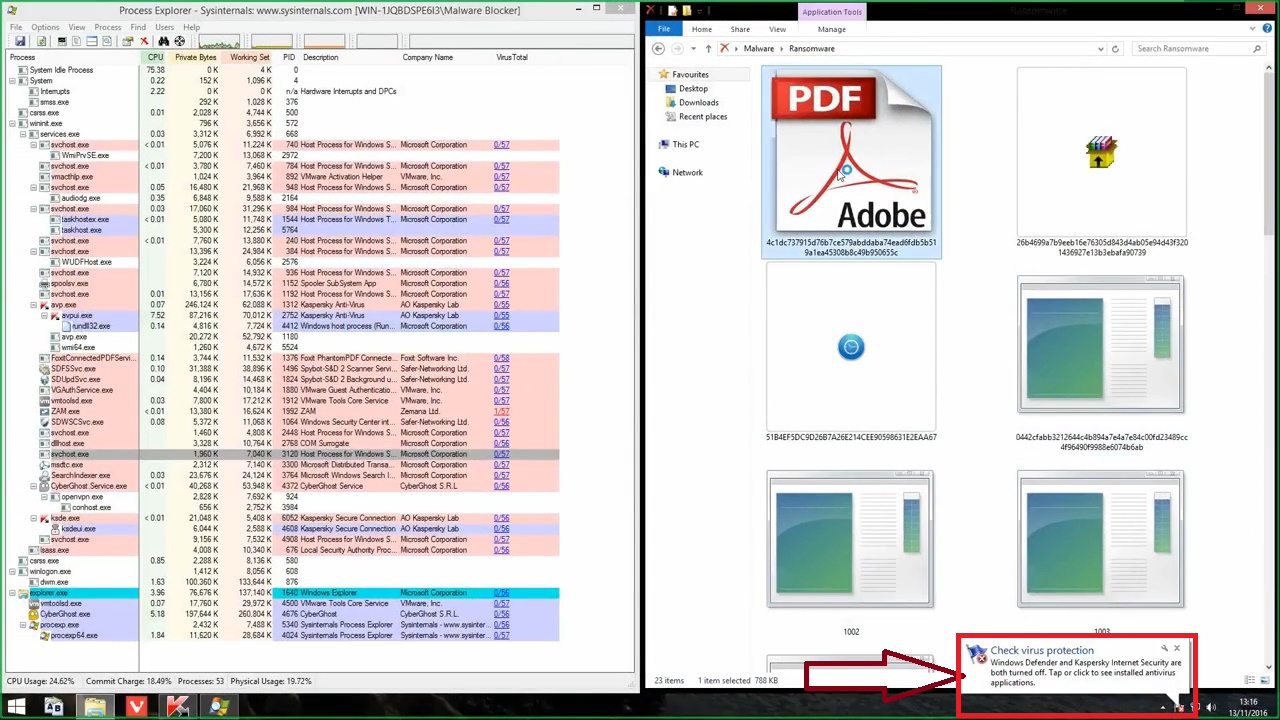
Task: Sort by the VirusTotal column header
Action: pyautogui.click(x=512, y=57)
